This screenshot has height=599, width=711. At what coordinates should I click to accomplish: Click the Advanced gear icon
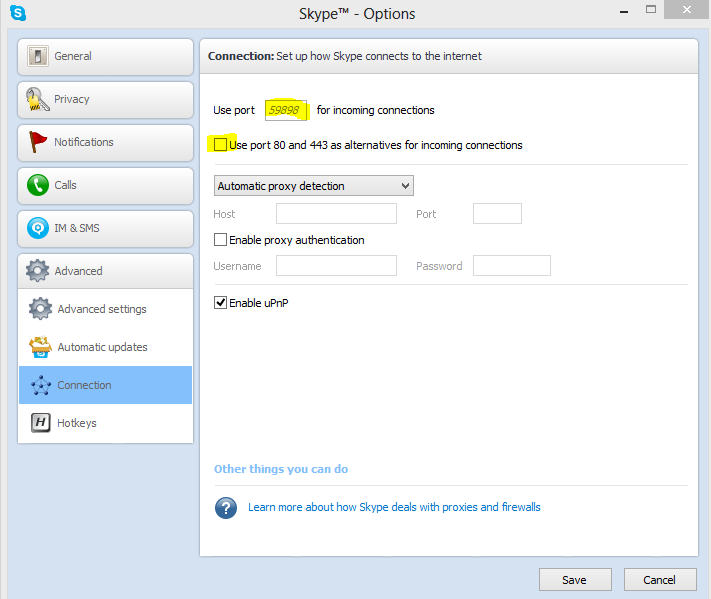(37, 271)
